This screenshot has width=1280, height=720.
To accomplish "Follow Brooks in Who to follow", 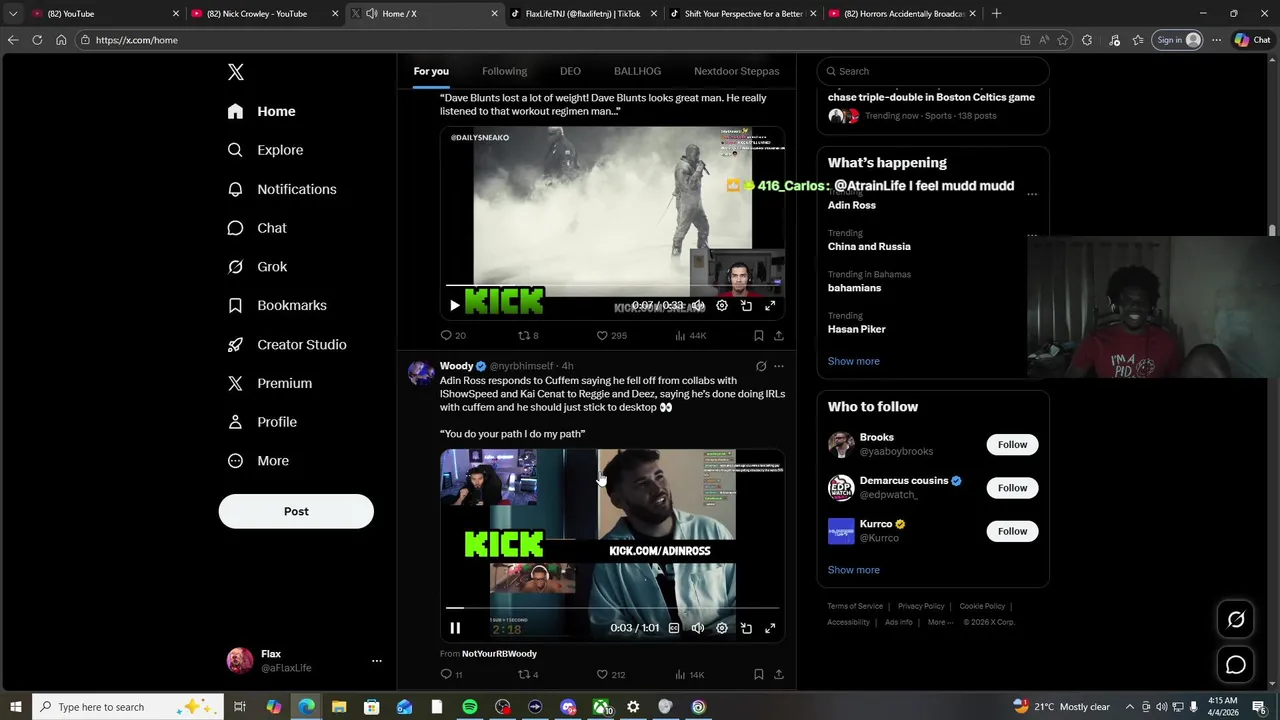I will click(x=1012, y=445).
